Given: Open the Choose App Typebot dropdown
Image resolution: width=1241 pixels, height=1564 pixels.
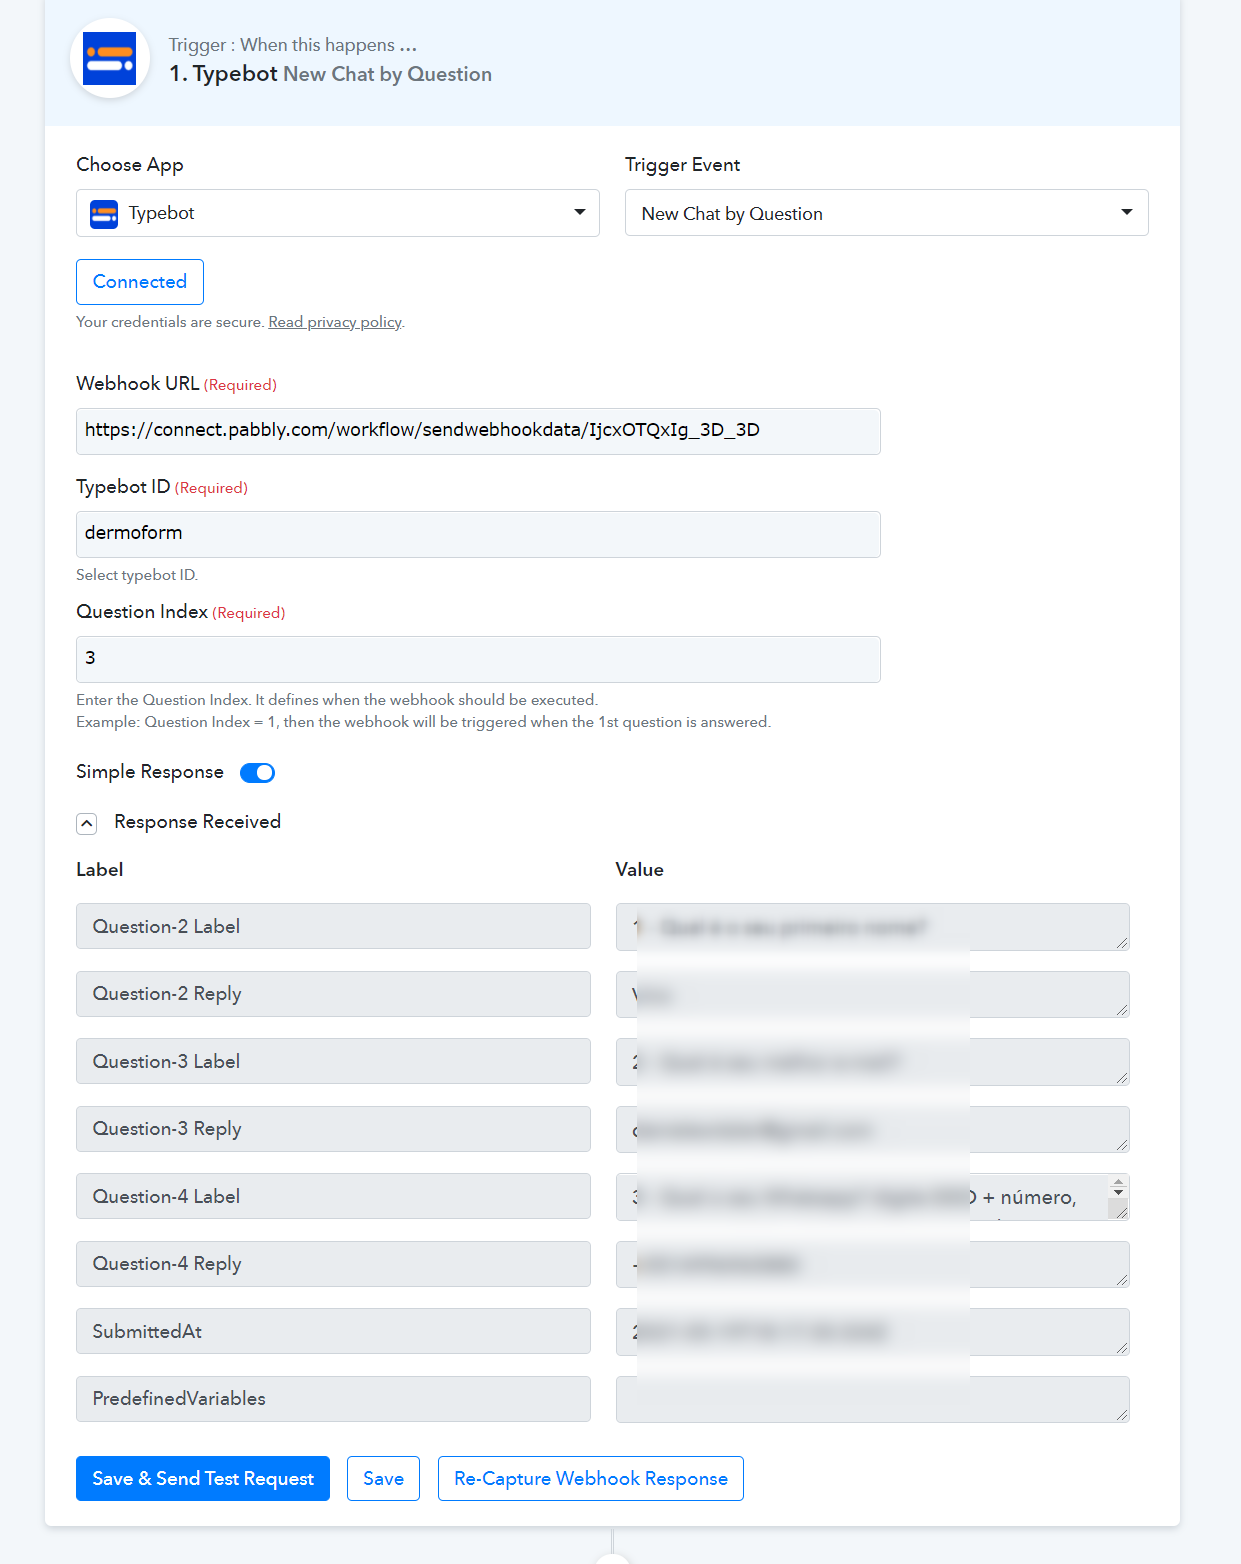Looking at the screenshot, I should (x=338, y=213).
